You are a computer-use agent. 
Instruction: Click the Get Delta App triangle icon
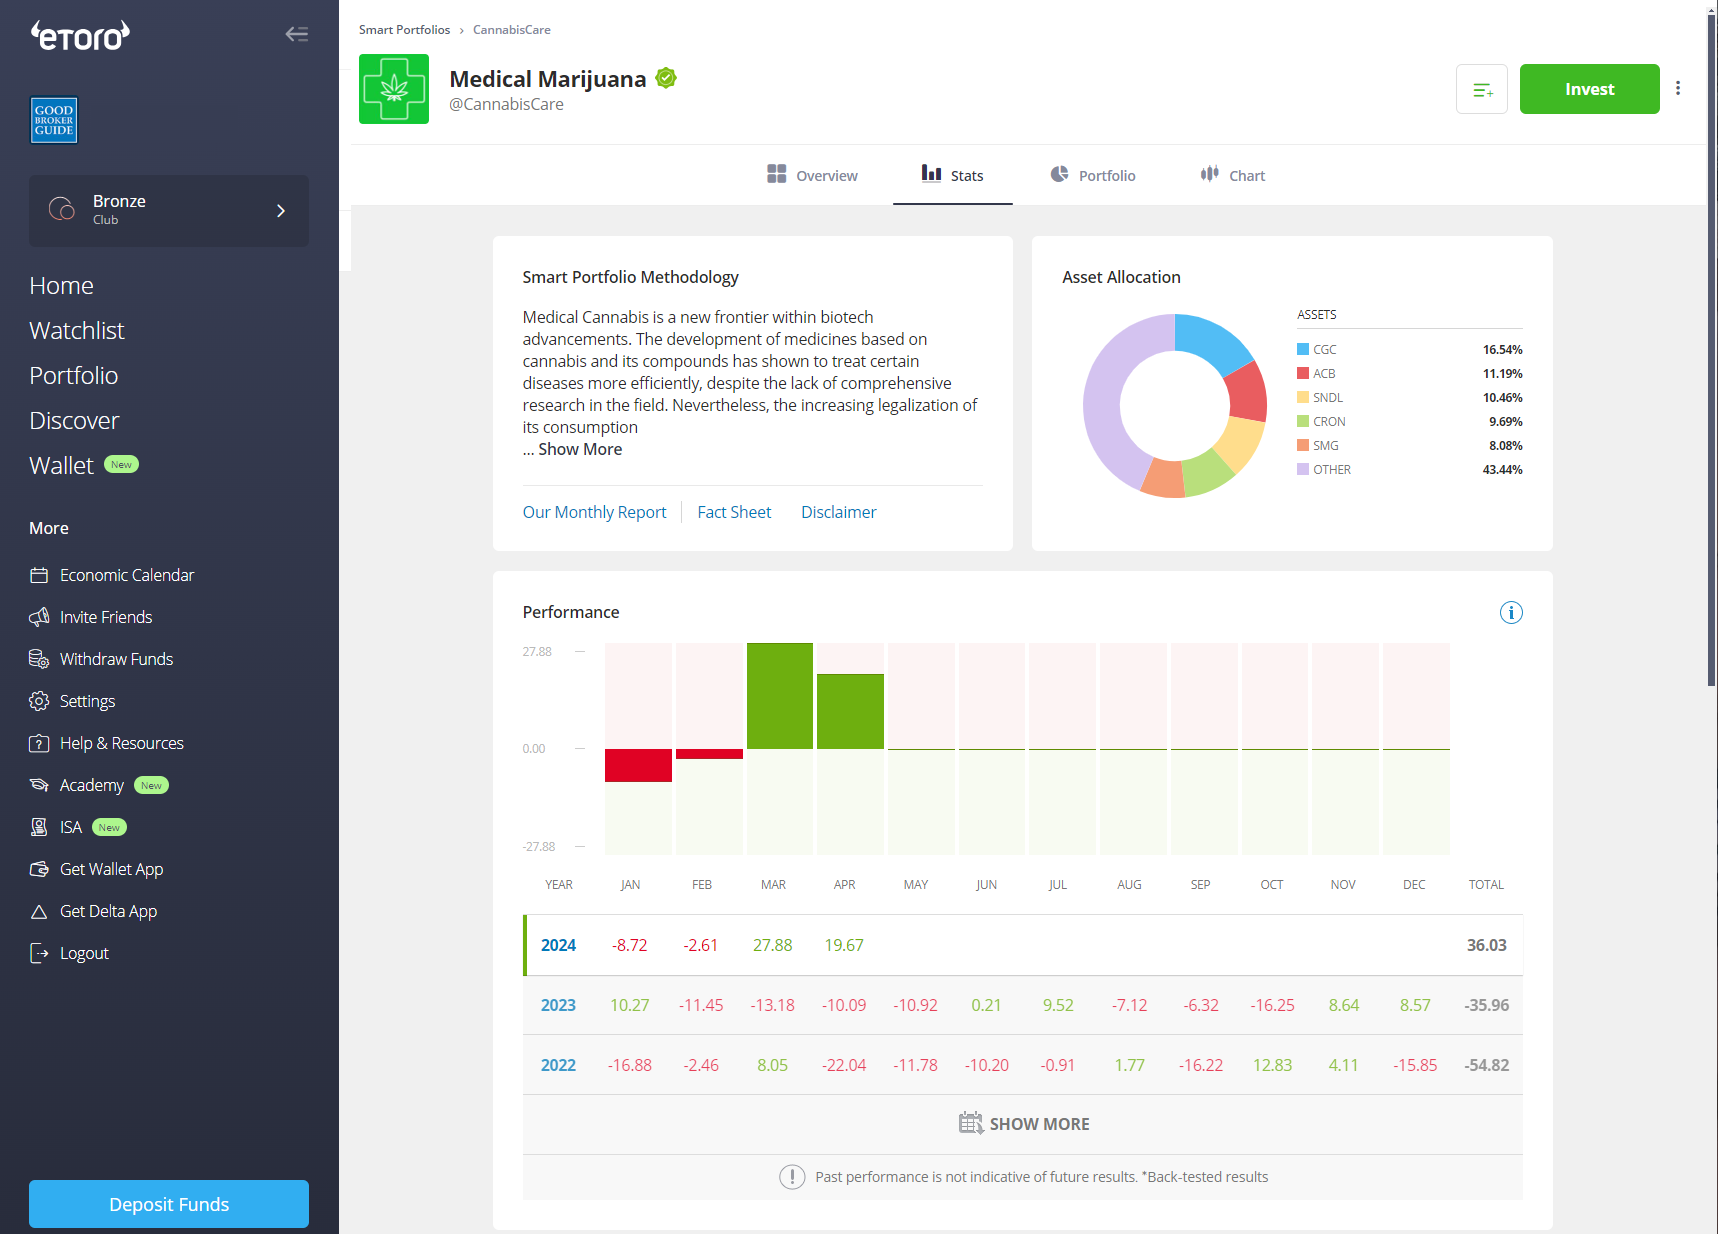coord(39,911)
